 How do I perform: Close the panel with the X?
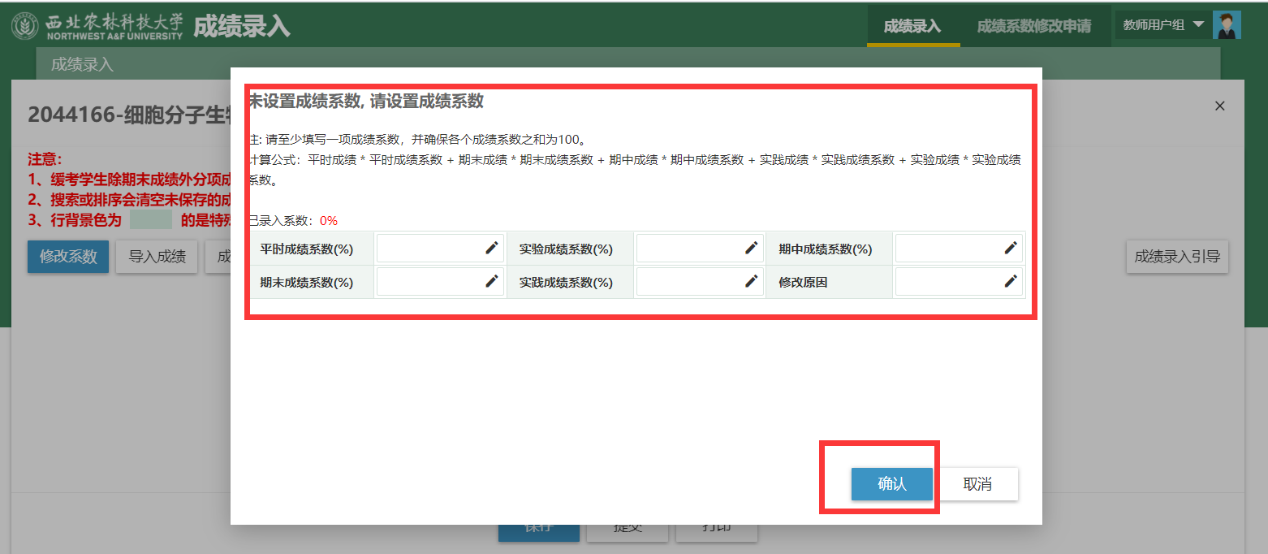[1219, 106]
